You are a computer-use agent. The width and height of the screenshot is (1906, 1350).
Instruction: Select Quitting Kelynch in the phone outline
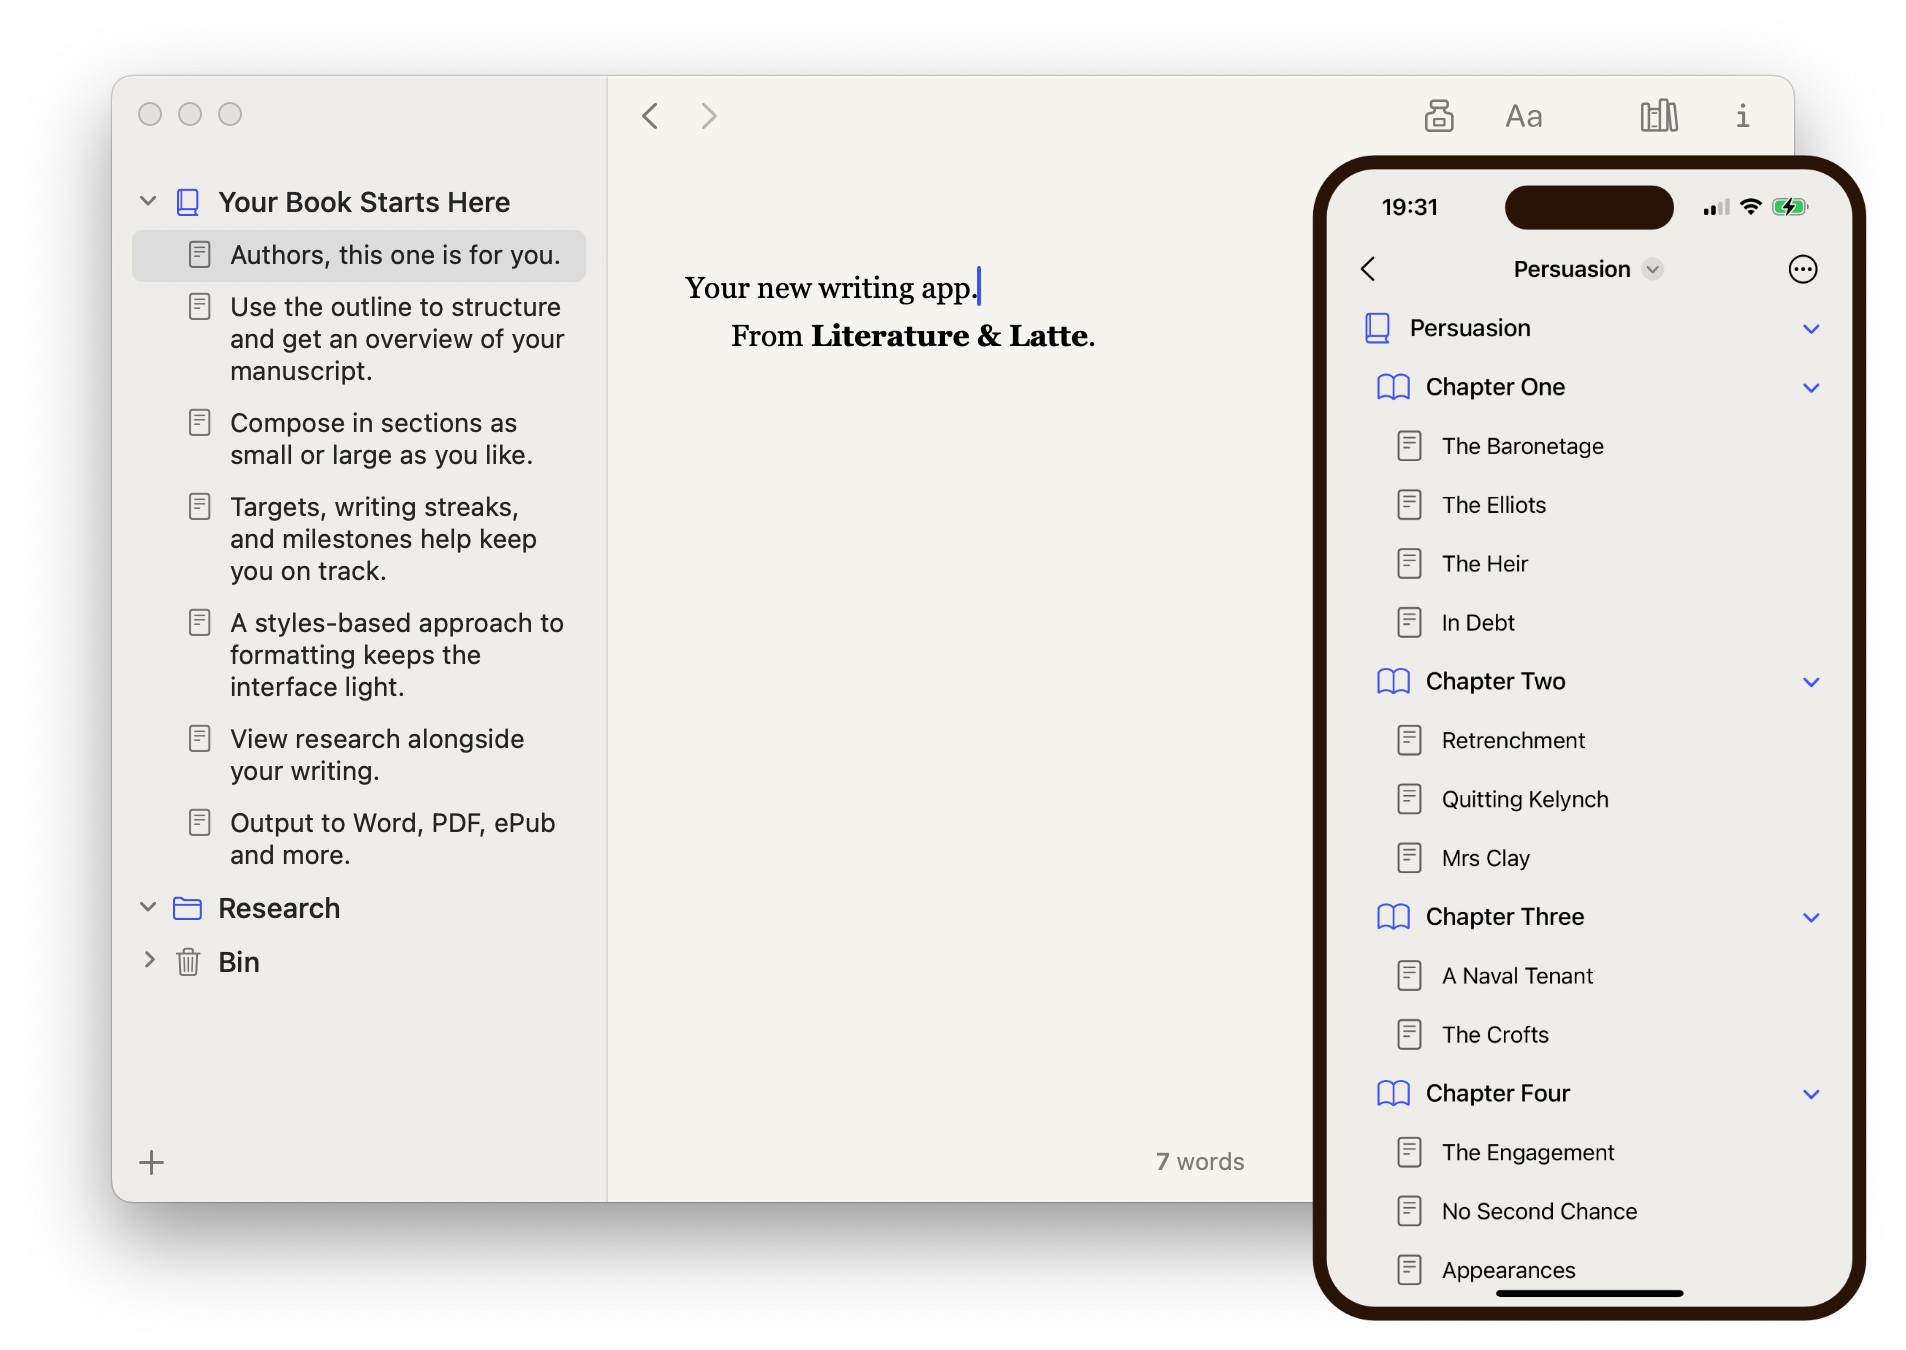coord(1524,799)
